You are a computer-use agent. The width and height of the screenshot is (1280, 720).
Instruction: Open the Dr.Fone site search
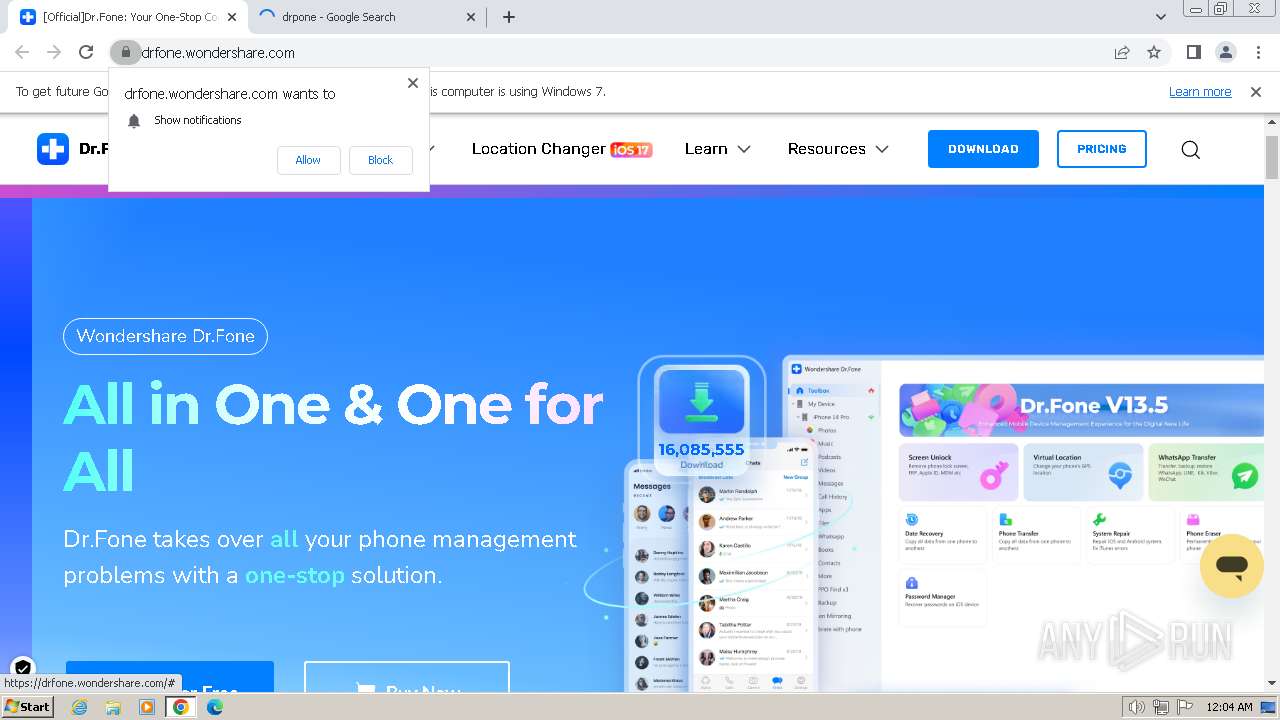pos(1190,149)
